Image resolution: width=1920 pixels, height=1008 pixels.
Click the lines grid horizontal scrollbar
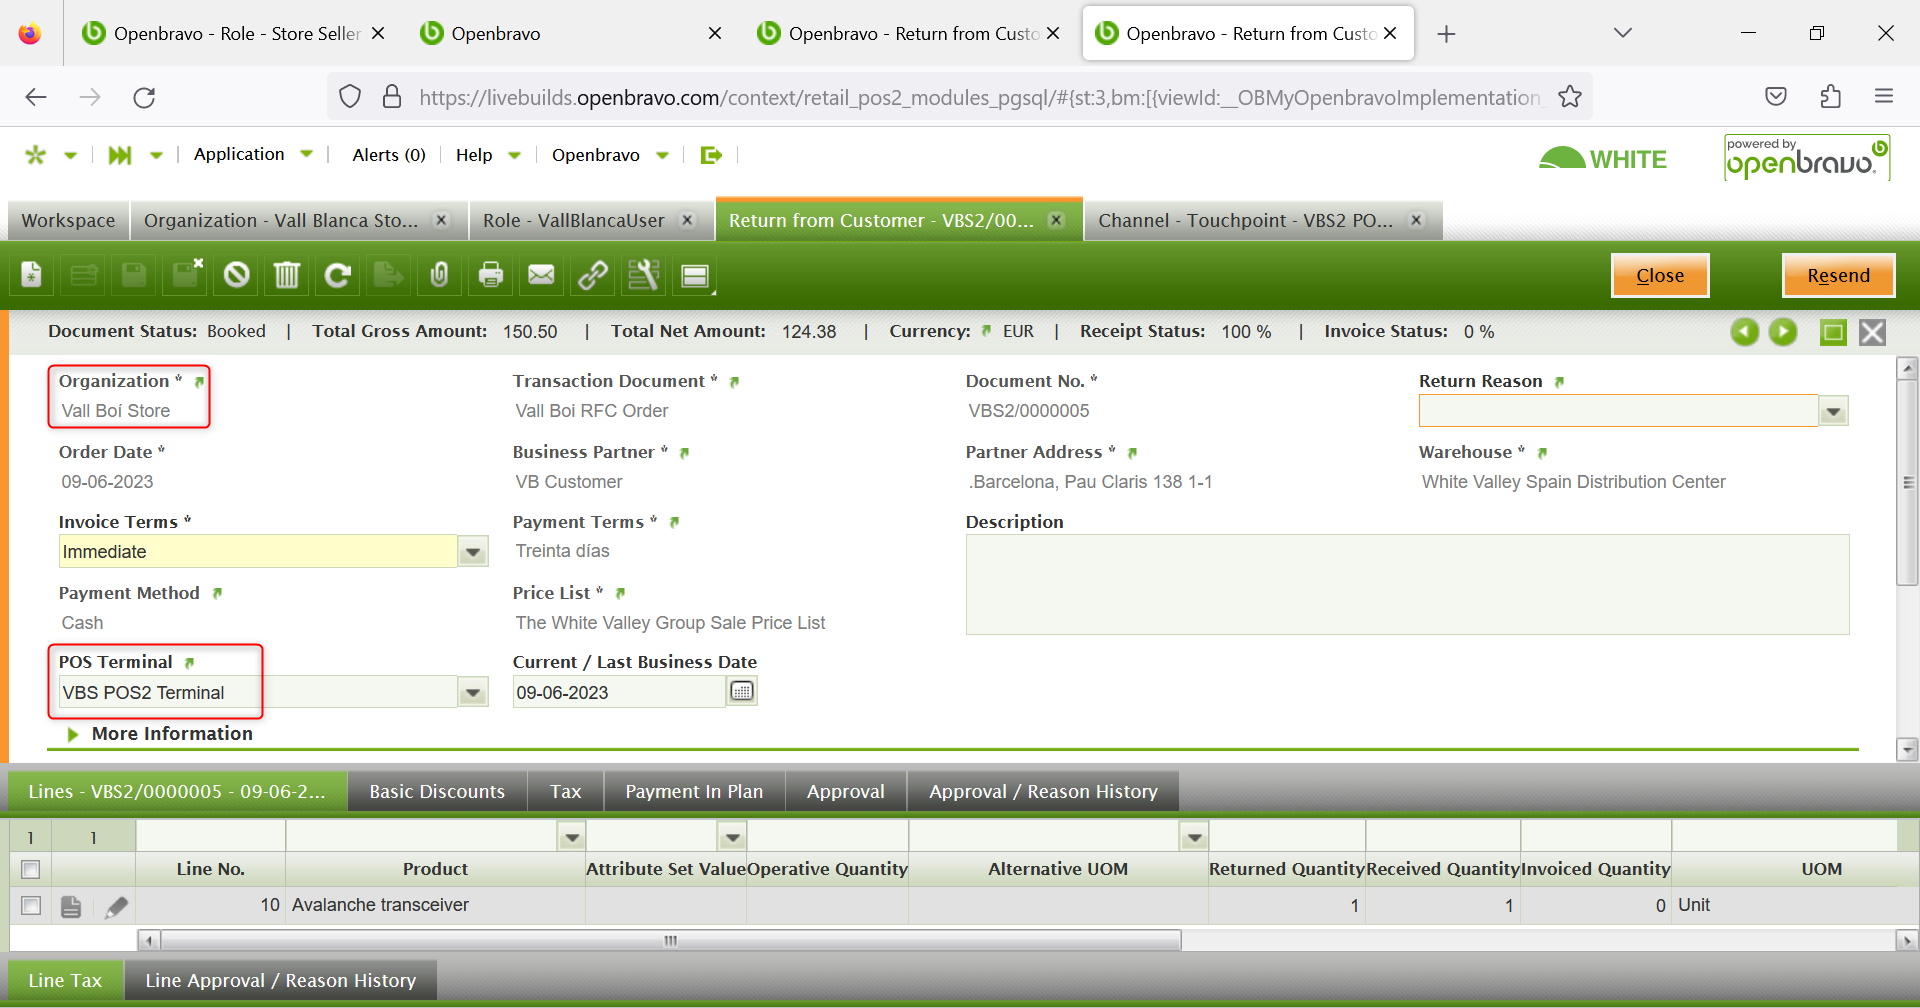click(670, 940)
